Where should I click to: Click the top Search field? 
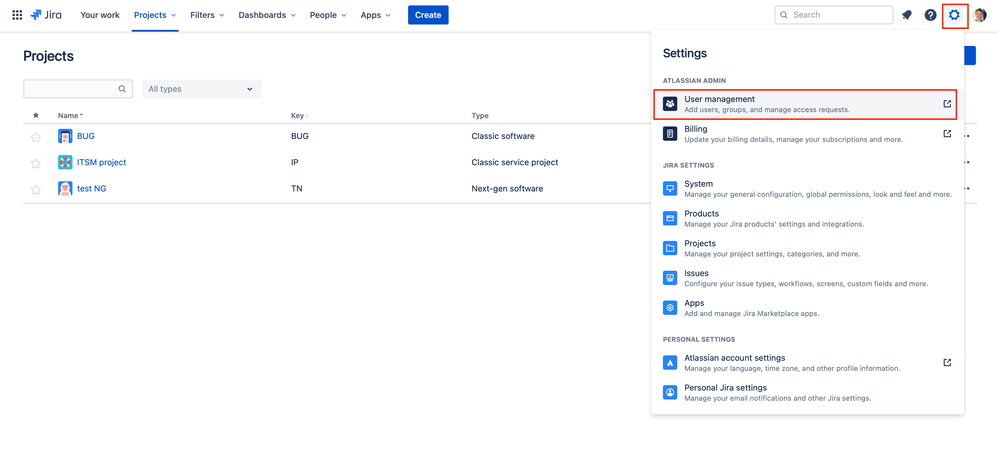[834, 15]
